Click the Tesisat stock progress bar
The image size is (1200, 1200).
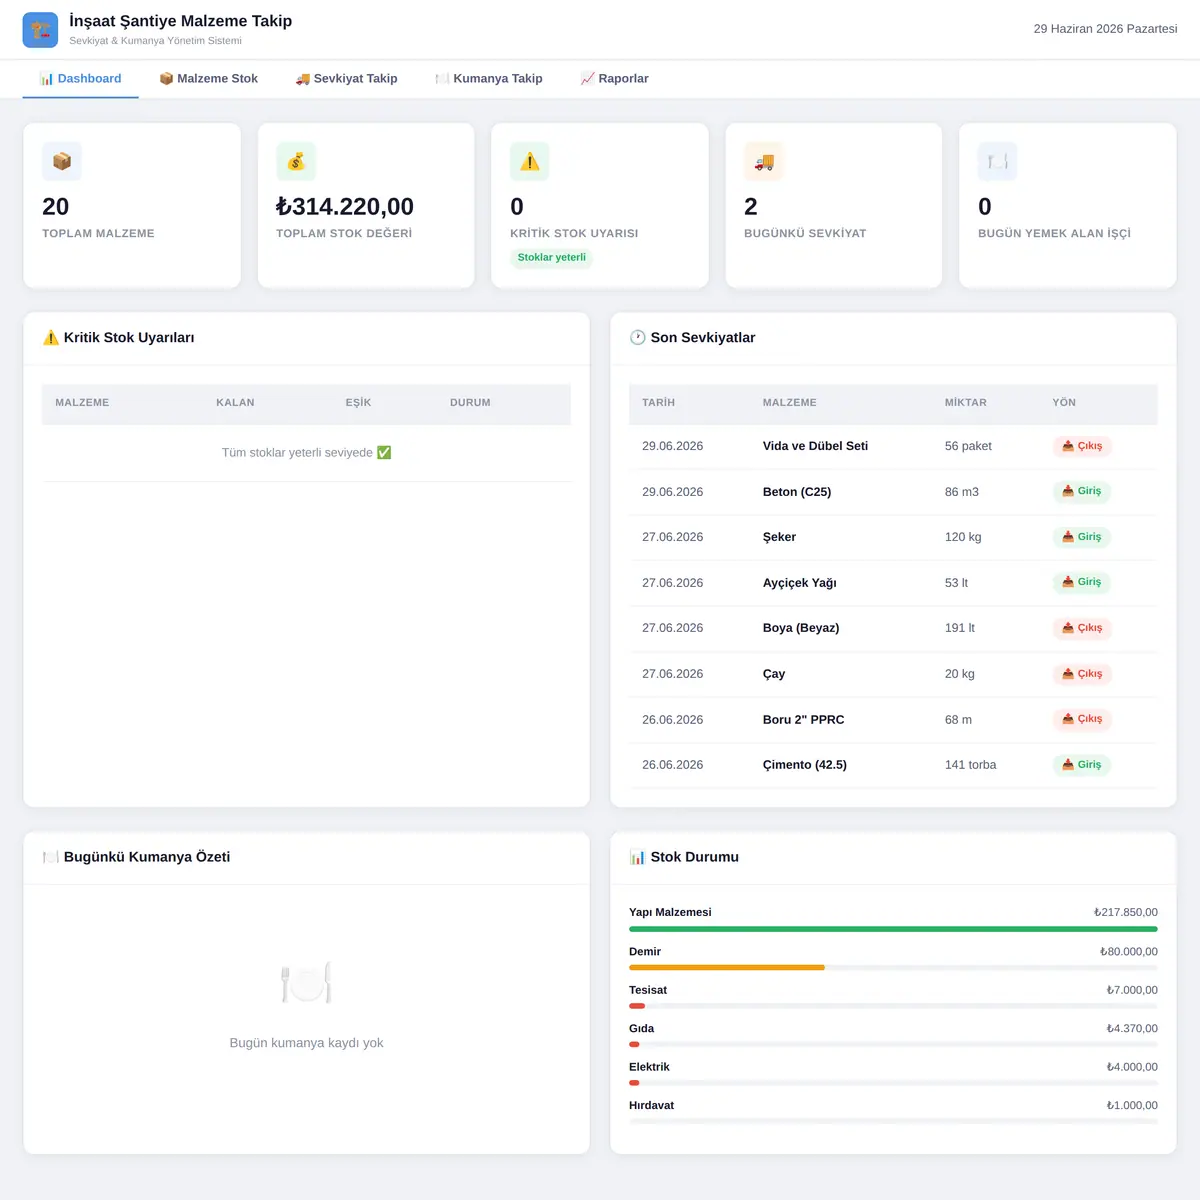tap(893, 1006)
